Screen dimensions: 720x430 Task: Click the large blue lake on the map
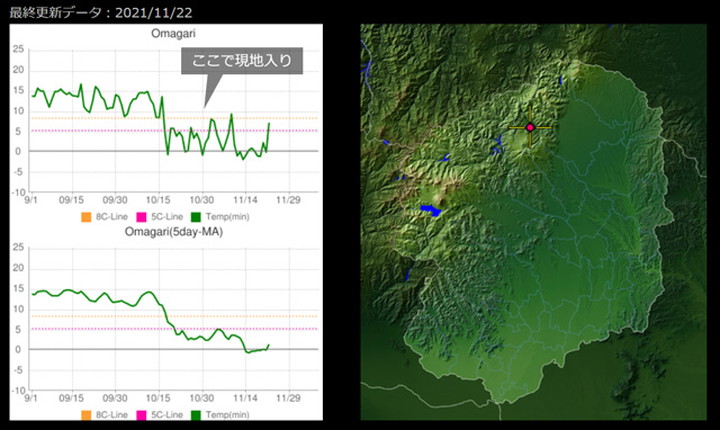pos(430,210)
